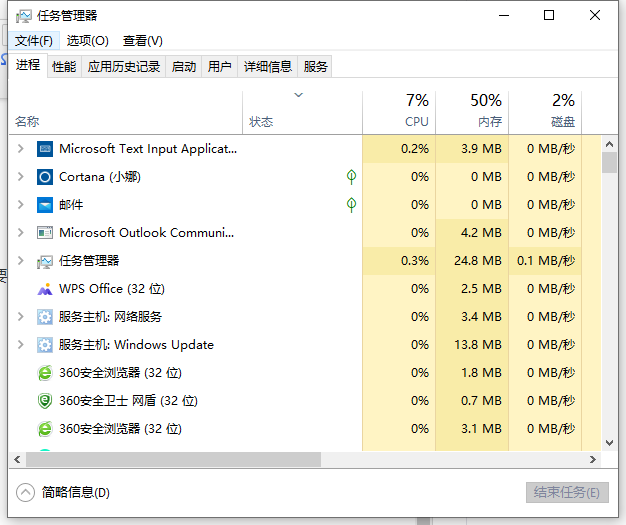Click the horizontal scrollbar right arrow
The image size is (626, 525).
[593, 460]
